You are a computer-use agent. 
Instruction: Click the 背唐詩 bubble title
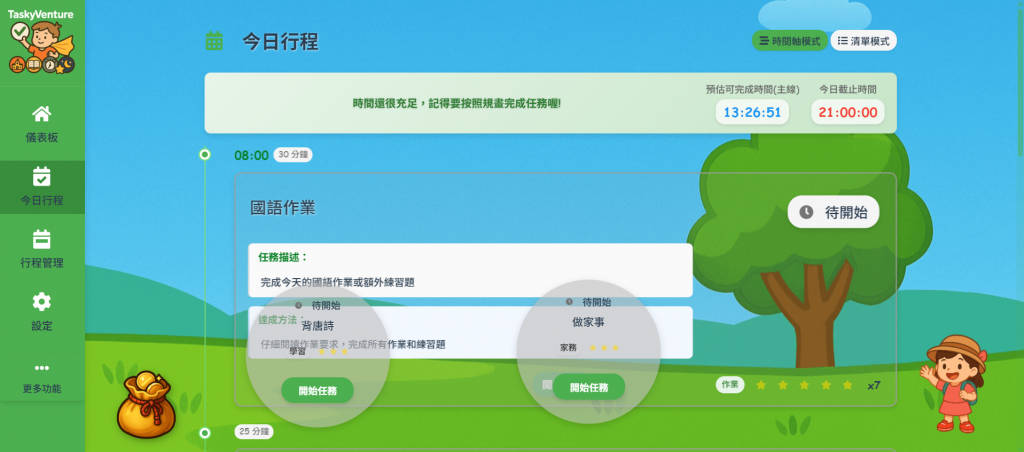pyautogui.click(x=317, y=325)
